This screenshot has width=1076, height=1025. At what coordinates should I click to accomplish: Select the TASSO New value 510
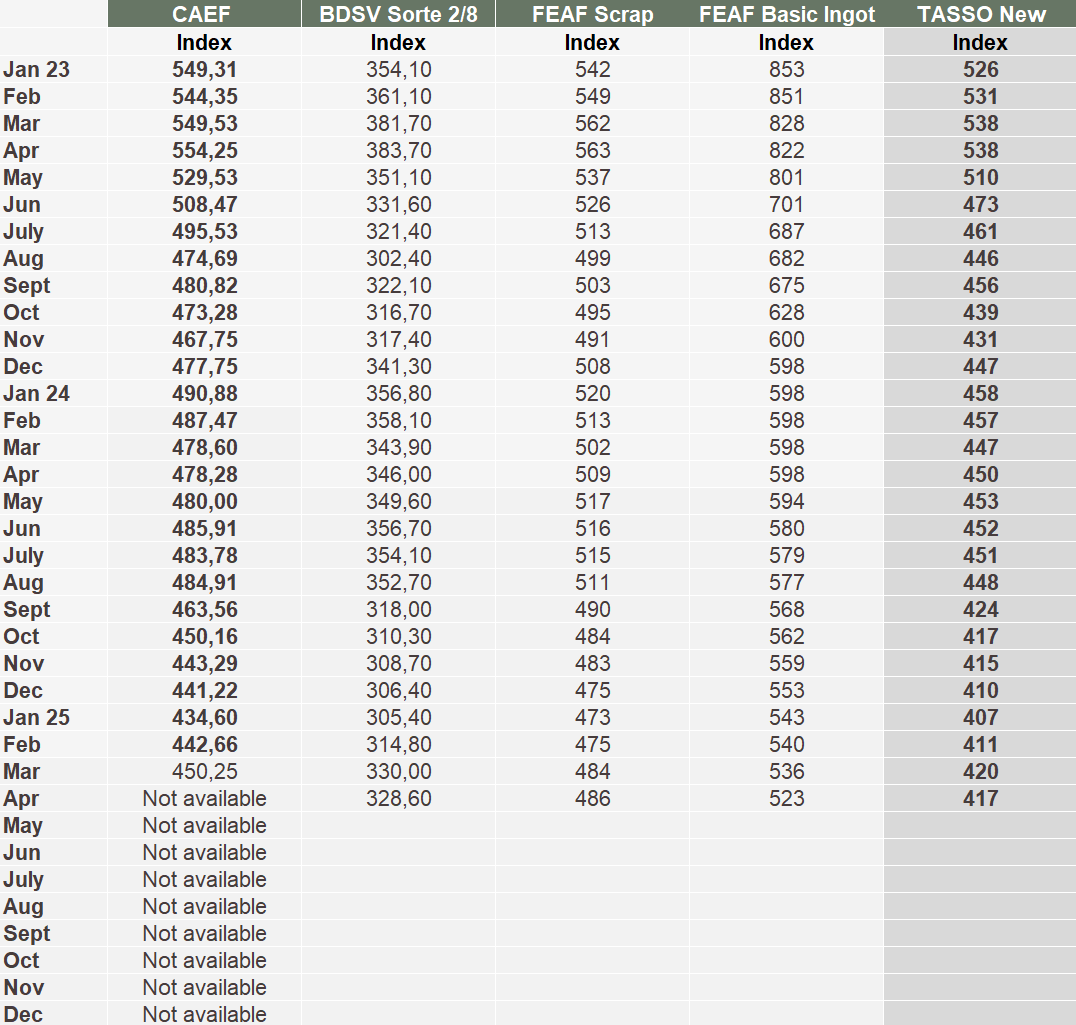coord(981,177)
